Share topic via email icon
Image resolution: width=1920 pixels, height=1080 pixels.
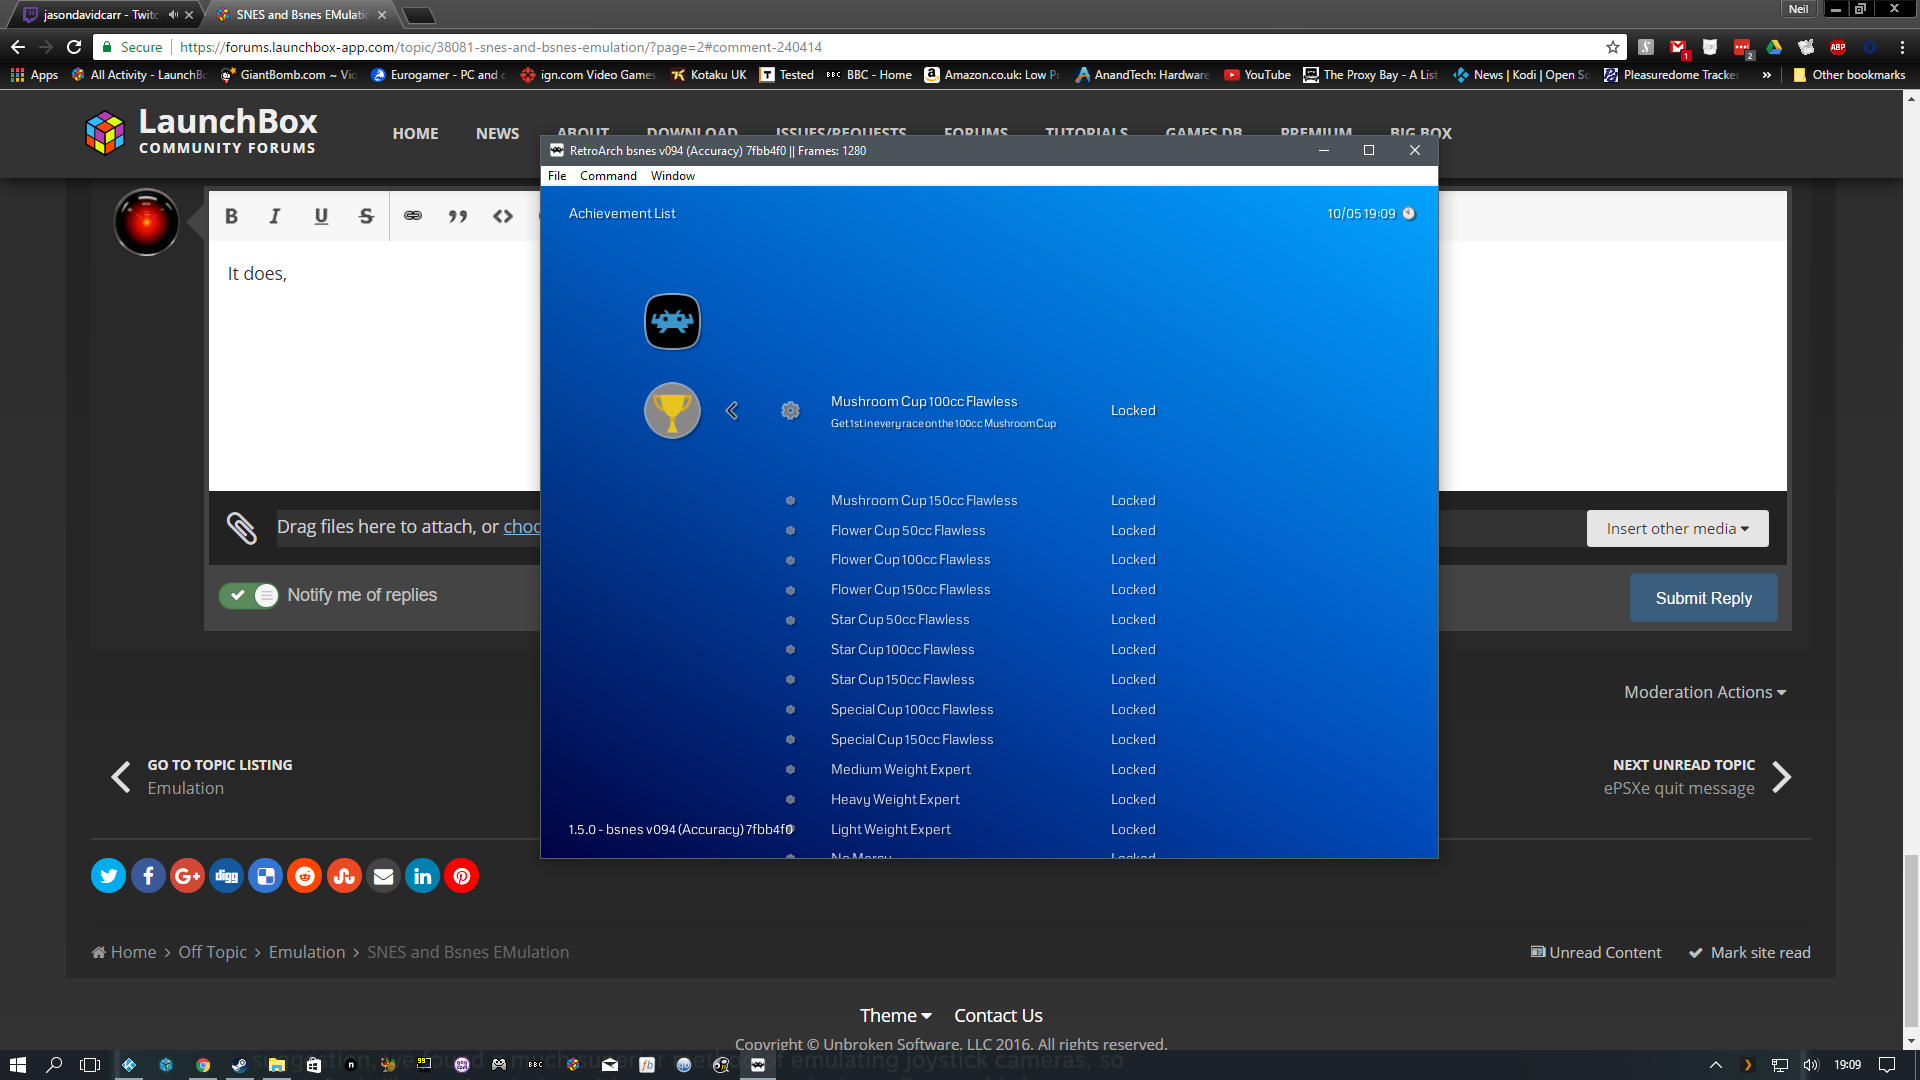pos(383,876)
